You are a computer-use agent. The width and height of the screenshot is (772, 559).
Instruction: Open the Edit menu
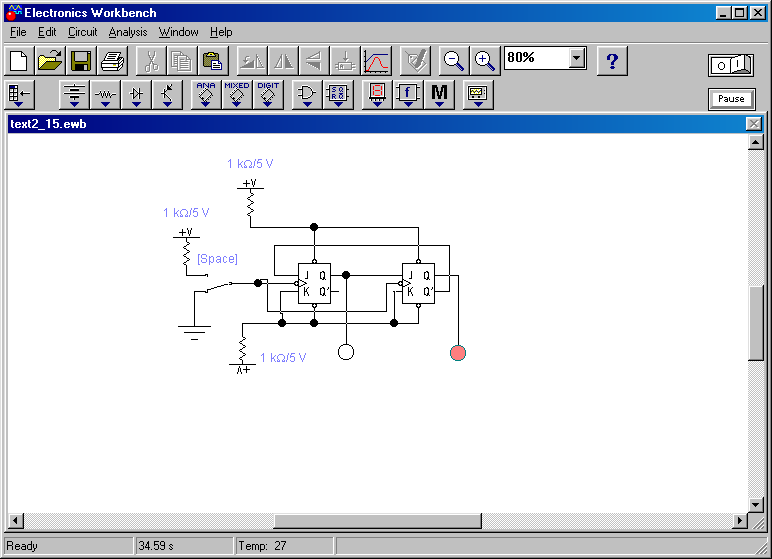[47, 32]
